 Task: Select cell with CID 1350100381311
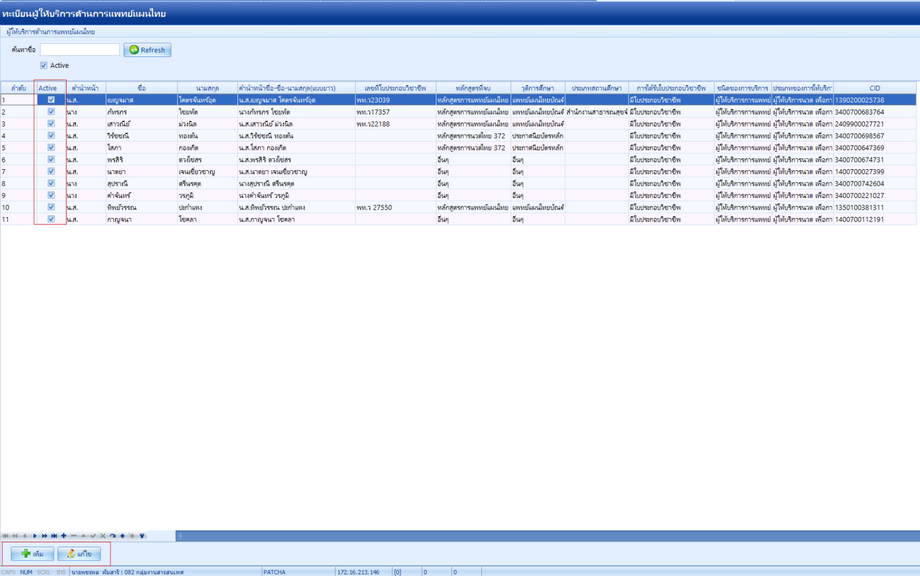(x=875, y=208)
